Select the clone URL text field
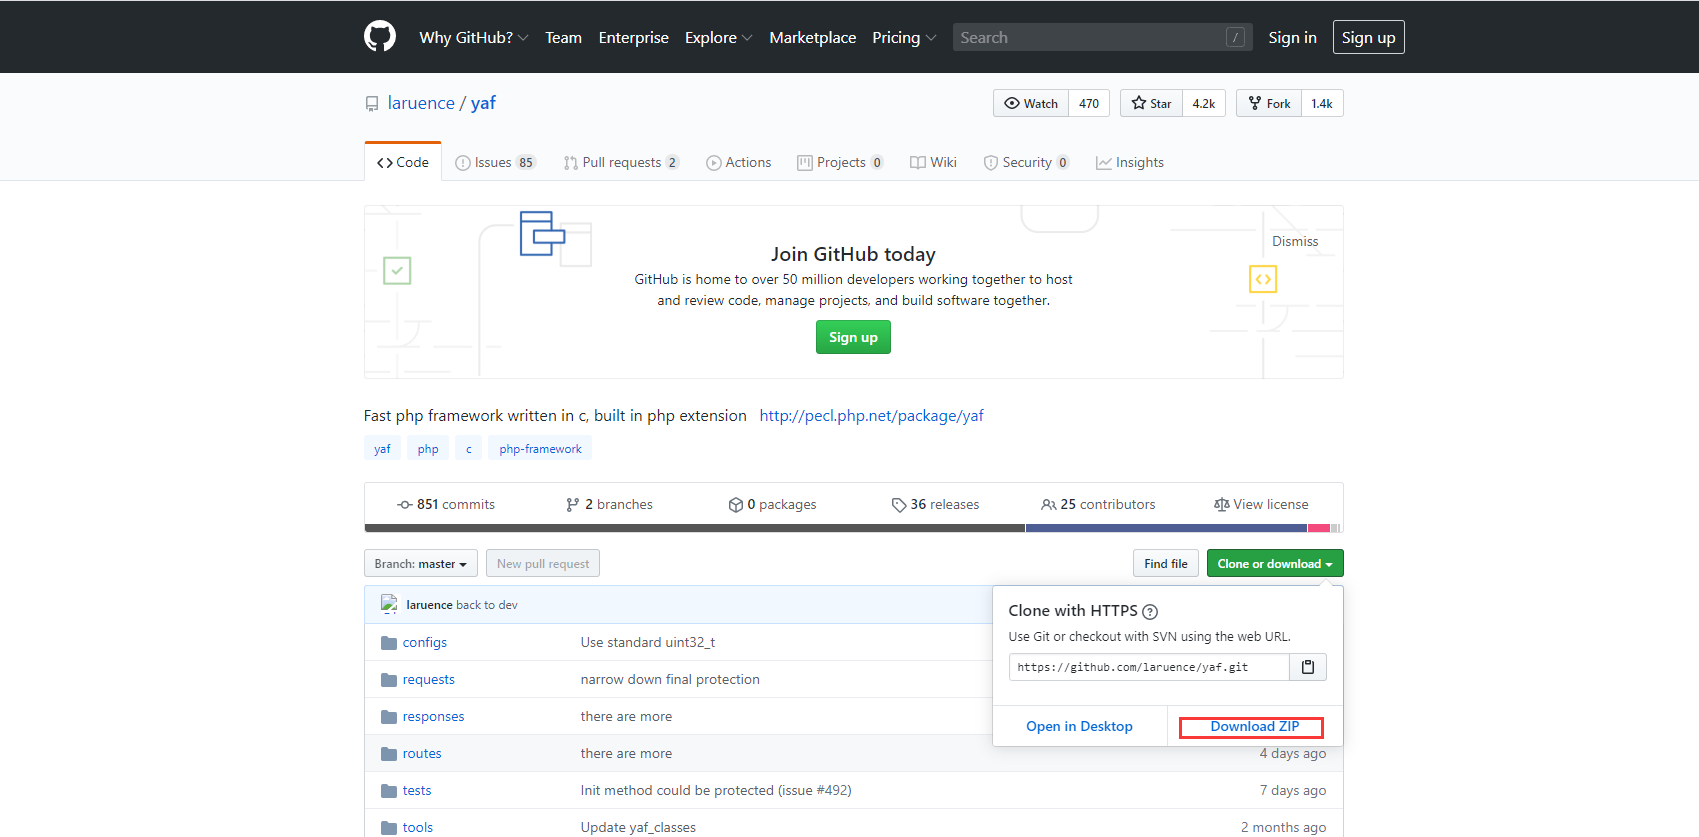1699x837 pixels. pyautogui.click(x=1149, y=667)
